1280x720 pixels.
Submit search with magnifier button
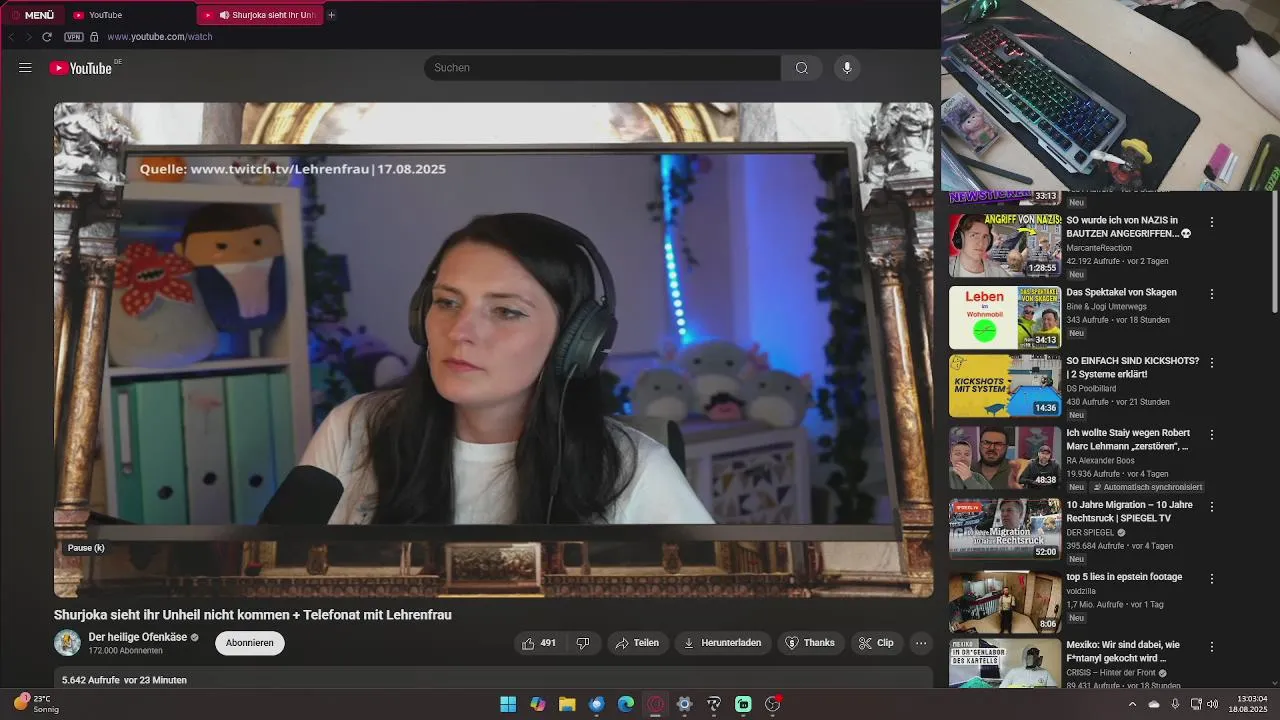(801, 68)
